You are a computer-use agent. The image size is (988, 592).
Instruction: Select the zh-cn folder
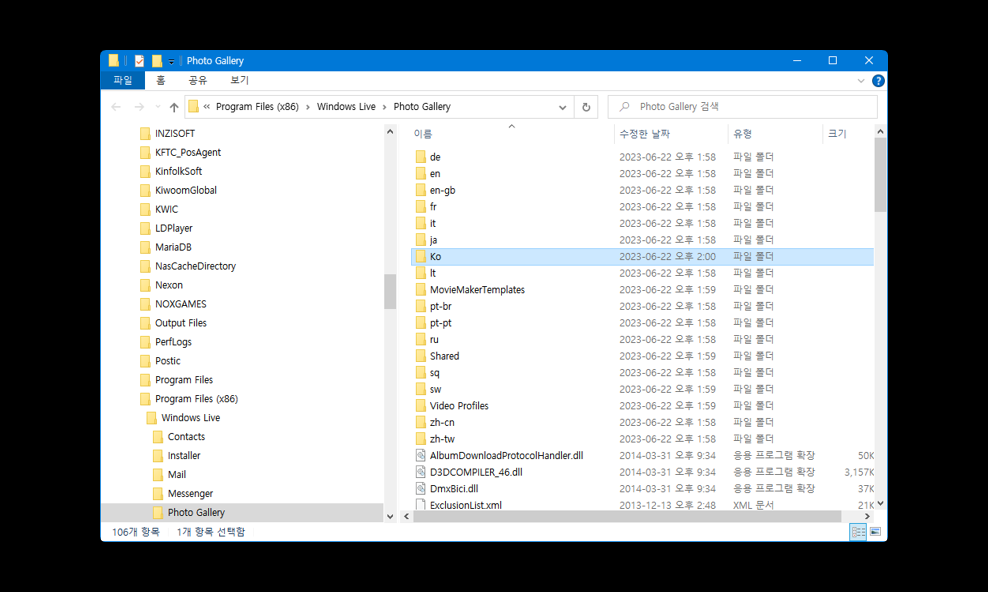coord(442,423)
